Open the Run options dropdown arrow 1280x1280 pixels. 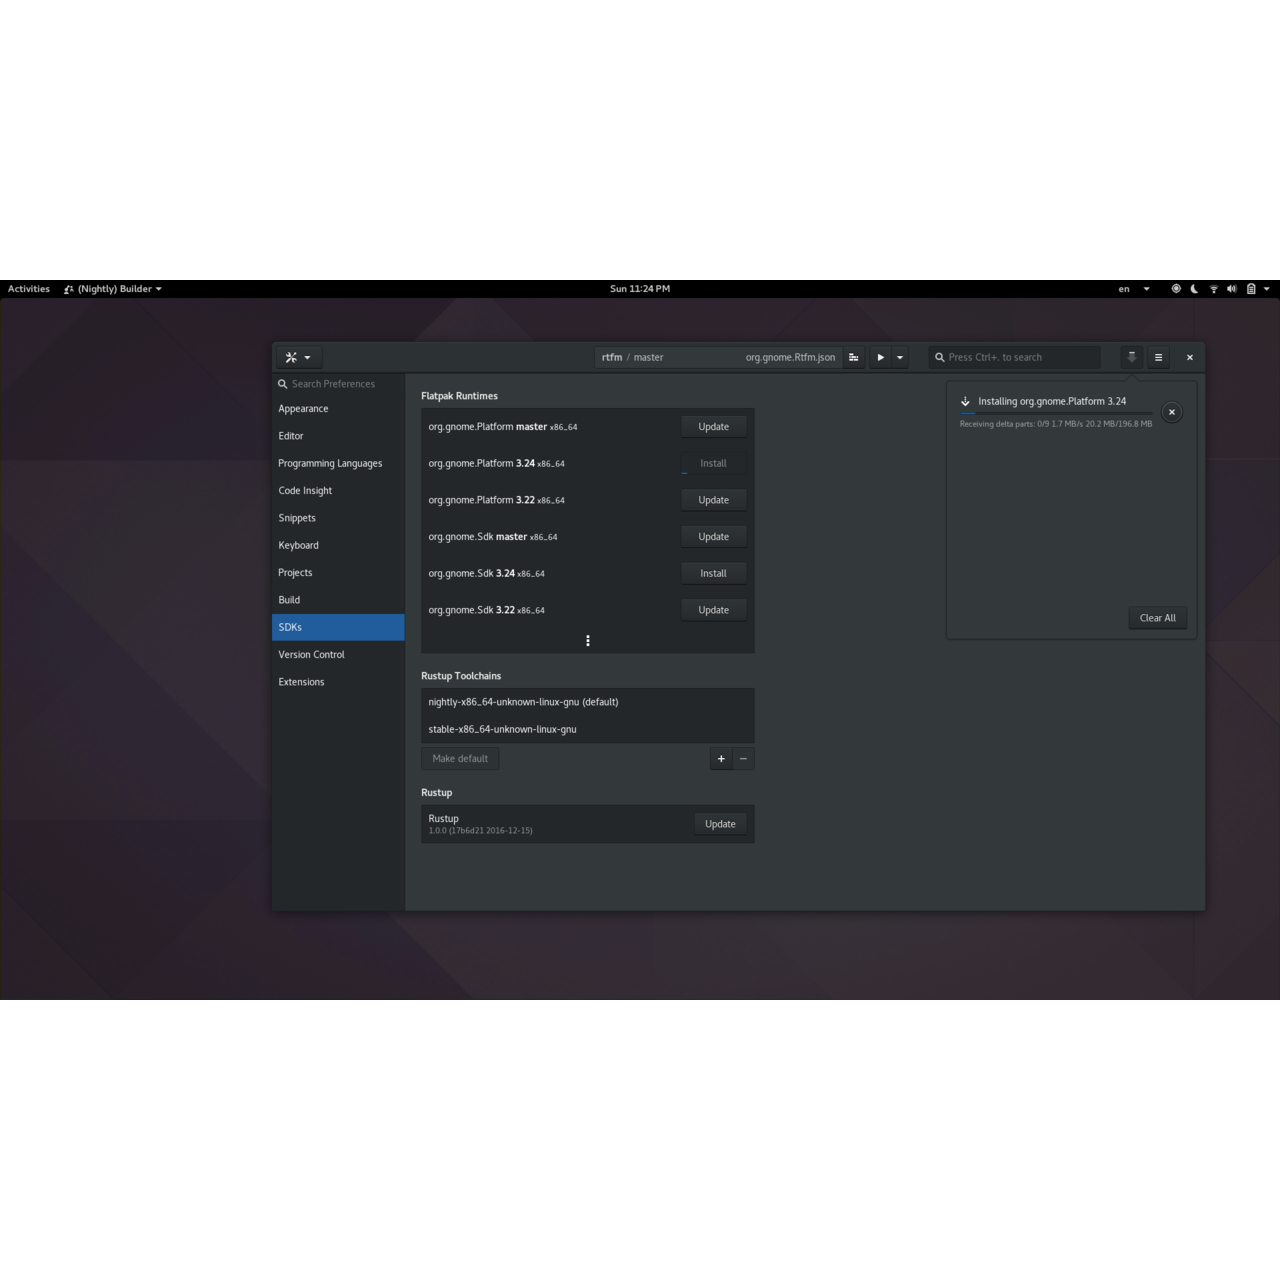(x=899, y=357)
